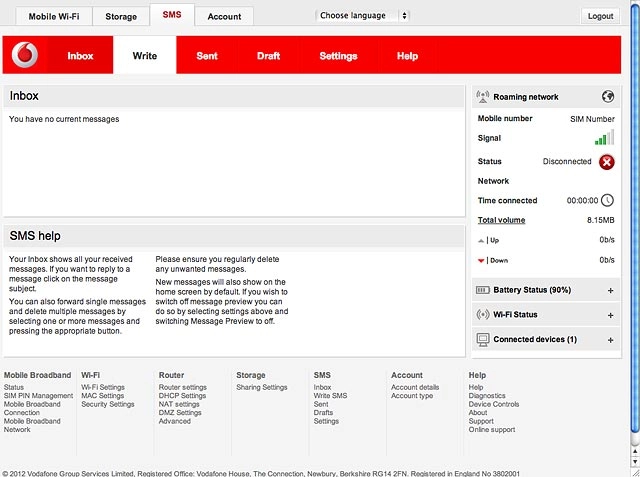Click the scrollbar down arrow
This screenshot has width=640, height=477.
[635, 462]
